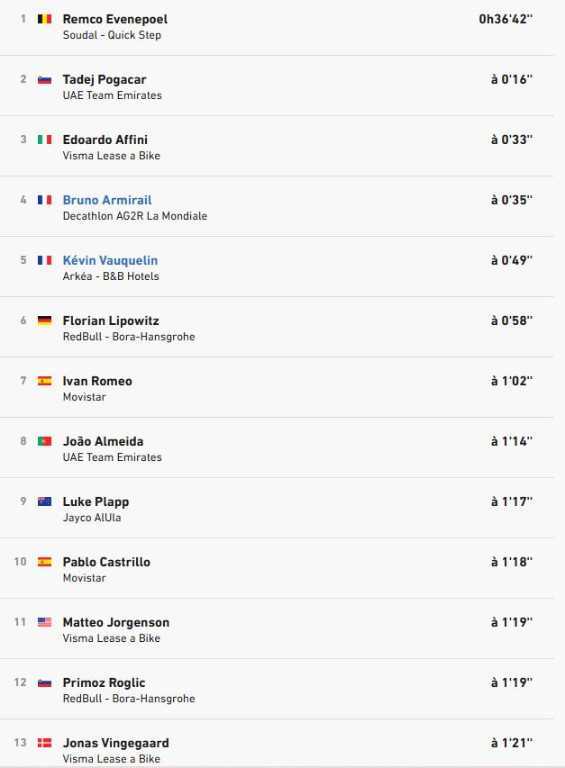Click the Decathlon AG2R La Mondiale team name
565x768 pixels.
[135, 216]
